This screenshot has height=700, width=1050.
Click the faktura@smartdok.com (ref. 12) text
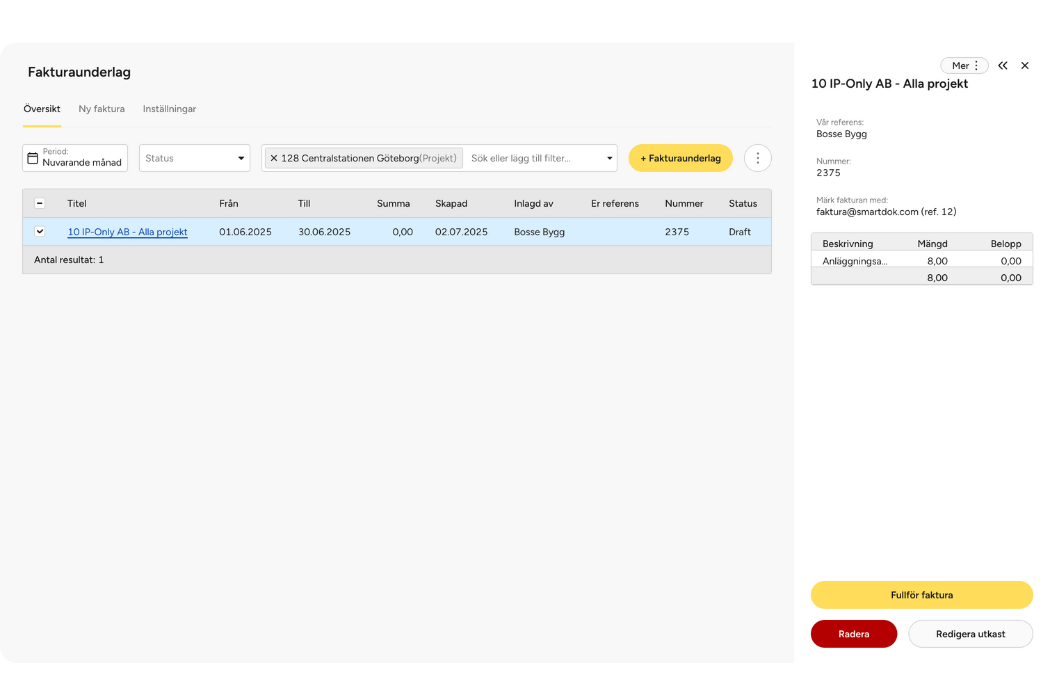click(x=886, y=212)
